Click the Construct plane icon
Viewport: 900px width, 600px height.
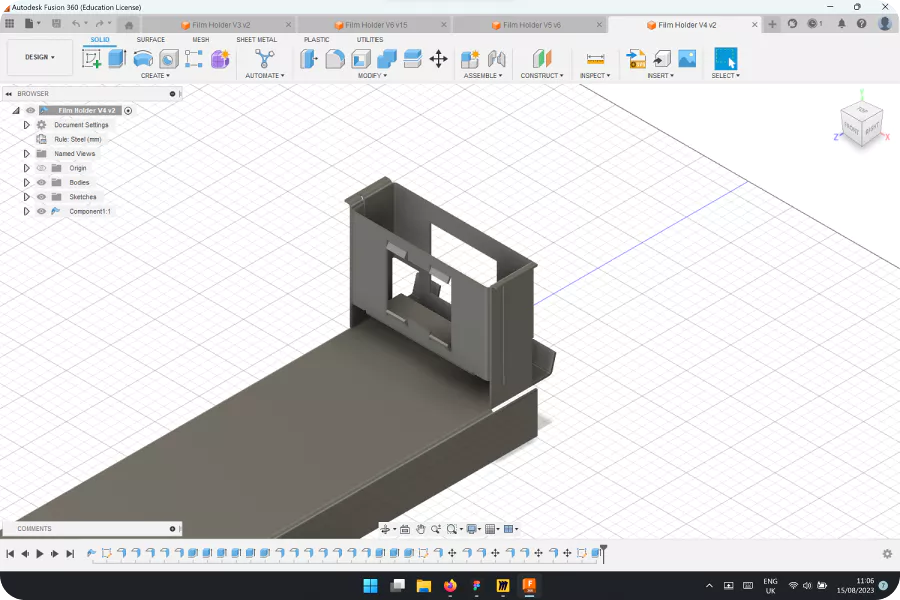tap(542, 59)
